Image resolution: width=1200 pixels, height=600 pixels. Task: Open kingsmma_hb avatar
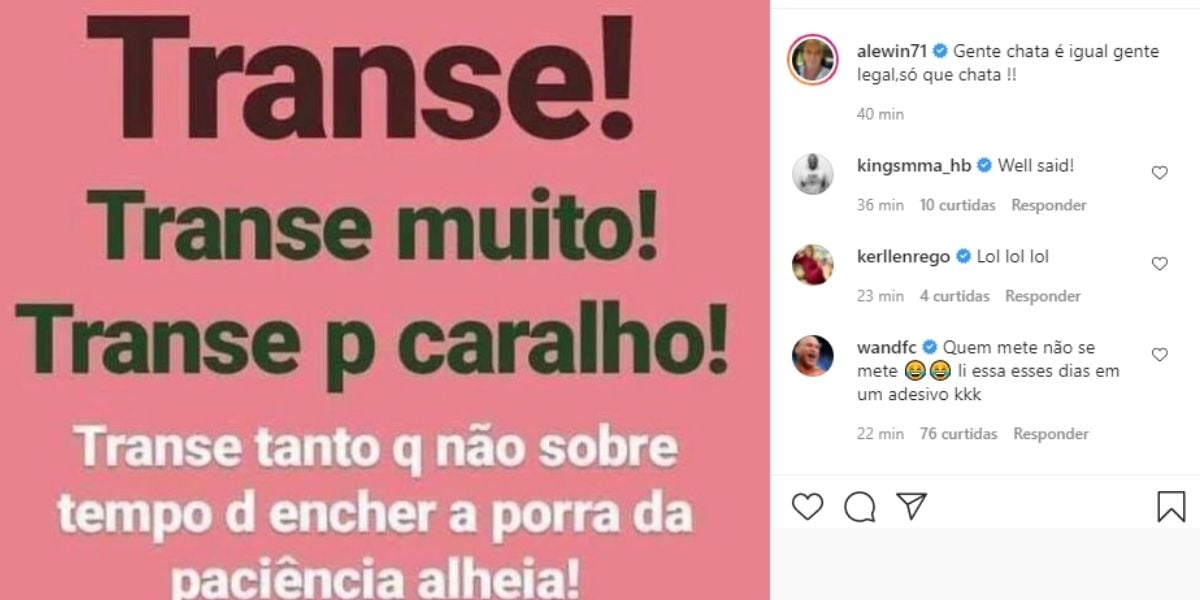click(812, 173)
